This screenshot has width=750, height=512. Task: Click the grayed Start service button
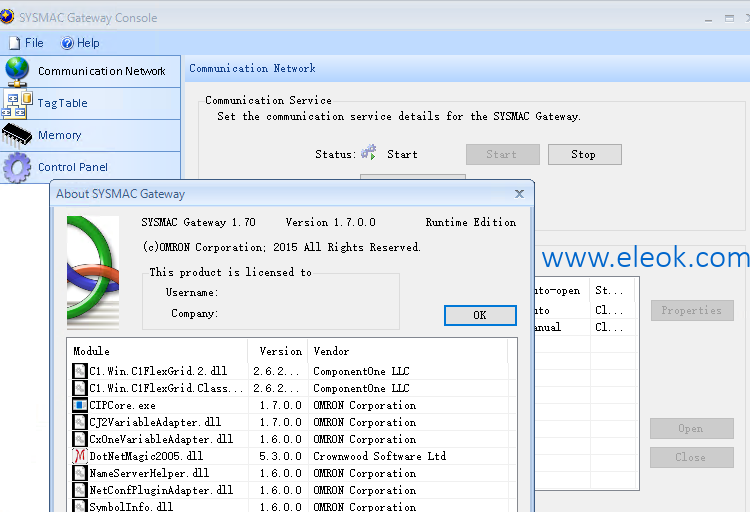503,155
